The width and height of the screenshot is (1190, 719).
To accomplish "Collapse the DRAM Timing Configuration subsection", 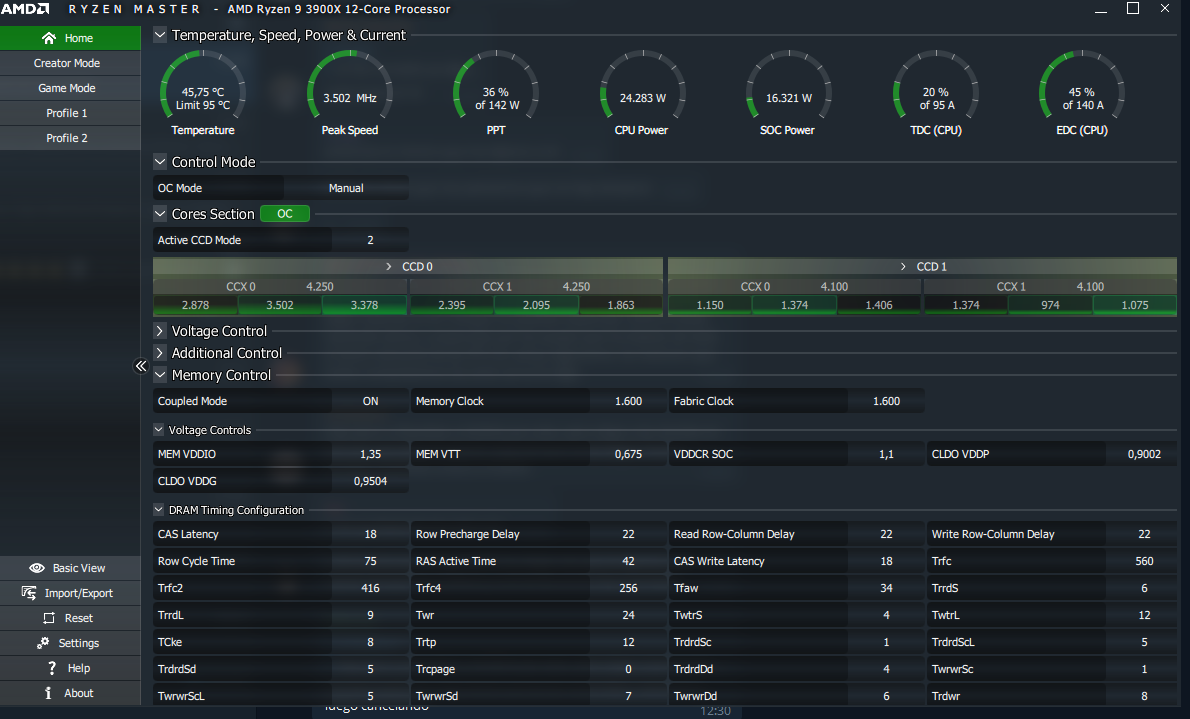I will coord(159,510).
